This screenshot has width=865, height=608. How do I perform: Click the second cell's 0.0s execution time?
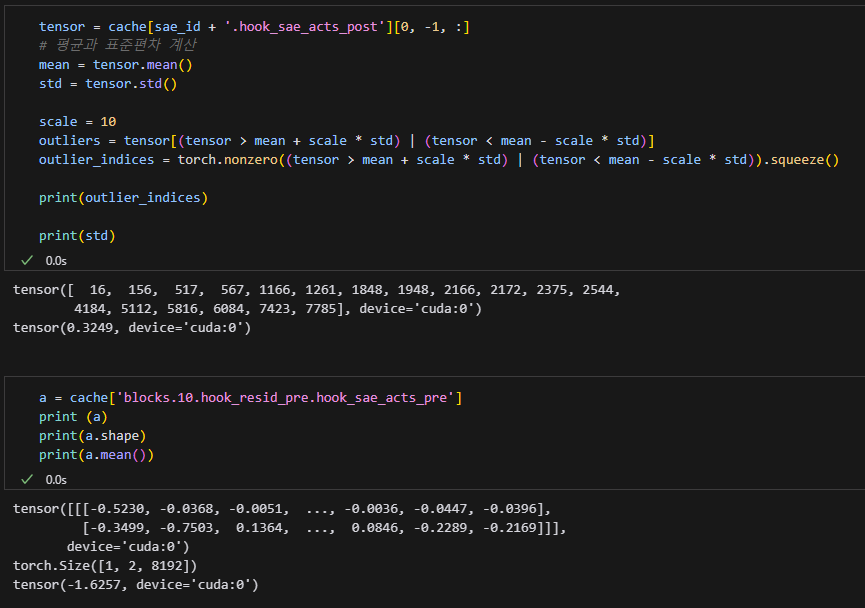pos(56,480)
